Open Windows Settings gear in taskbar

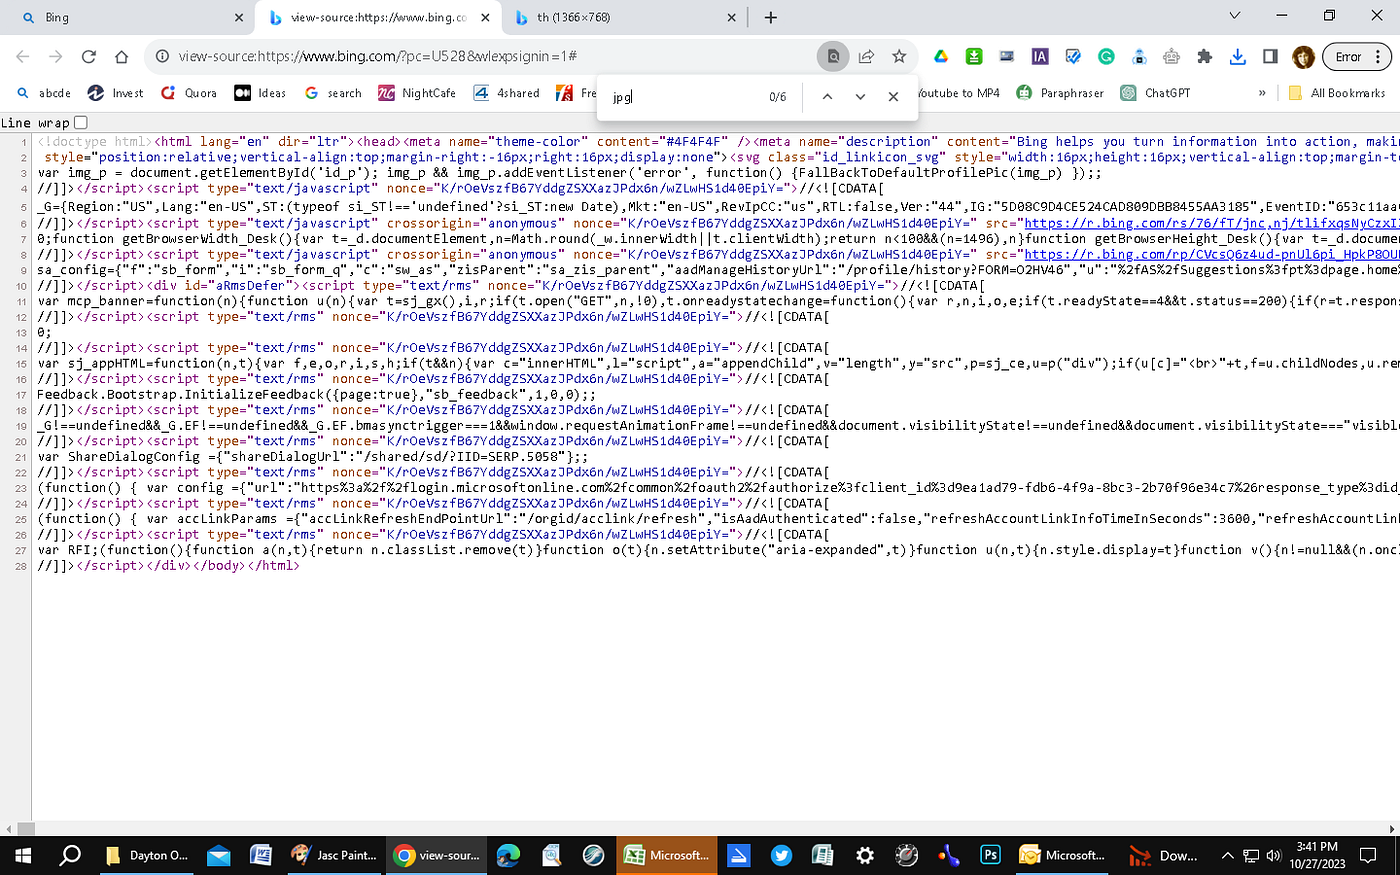(x=865, y=856)
